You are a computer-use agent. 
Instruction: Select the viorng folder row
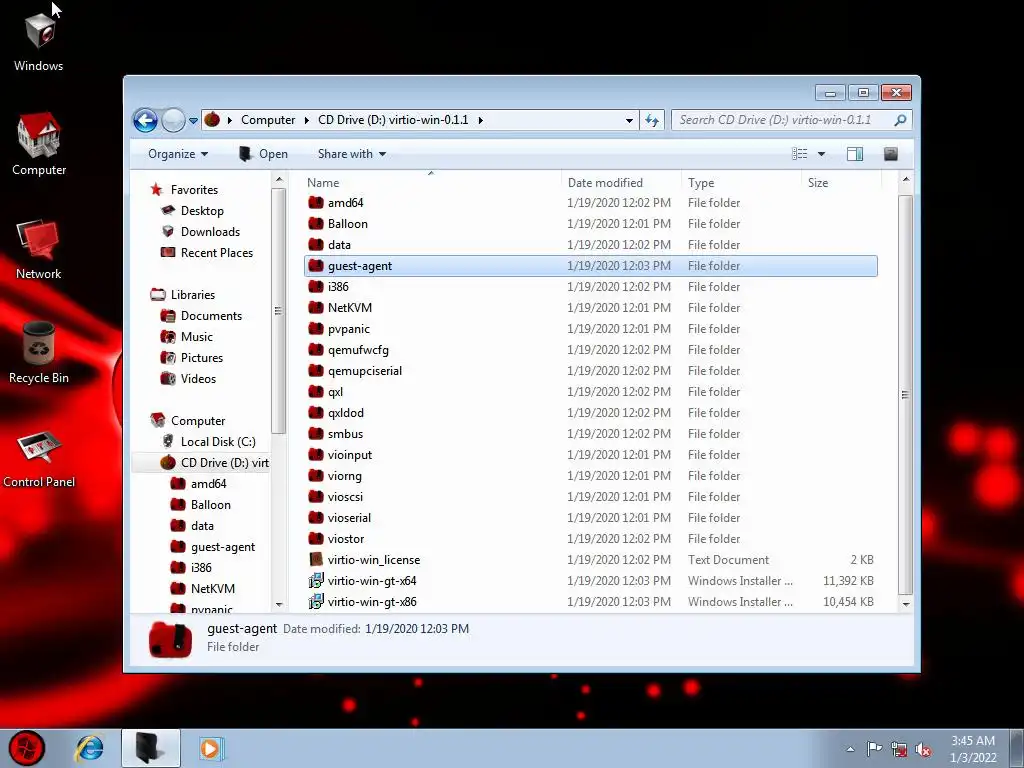click(591, 476)
